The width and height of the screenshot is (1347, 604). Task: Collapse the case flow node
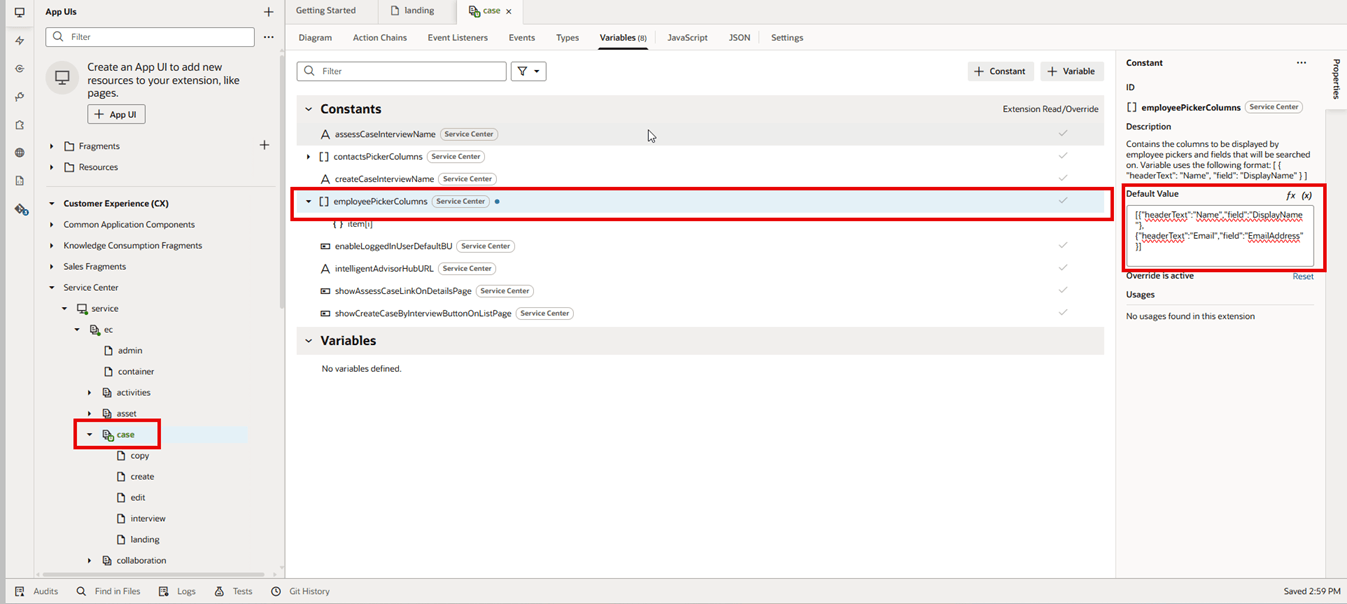pos(90,435)
